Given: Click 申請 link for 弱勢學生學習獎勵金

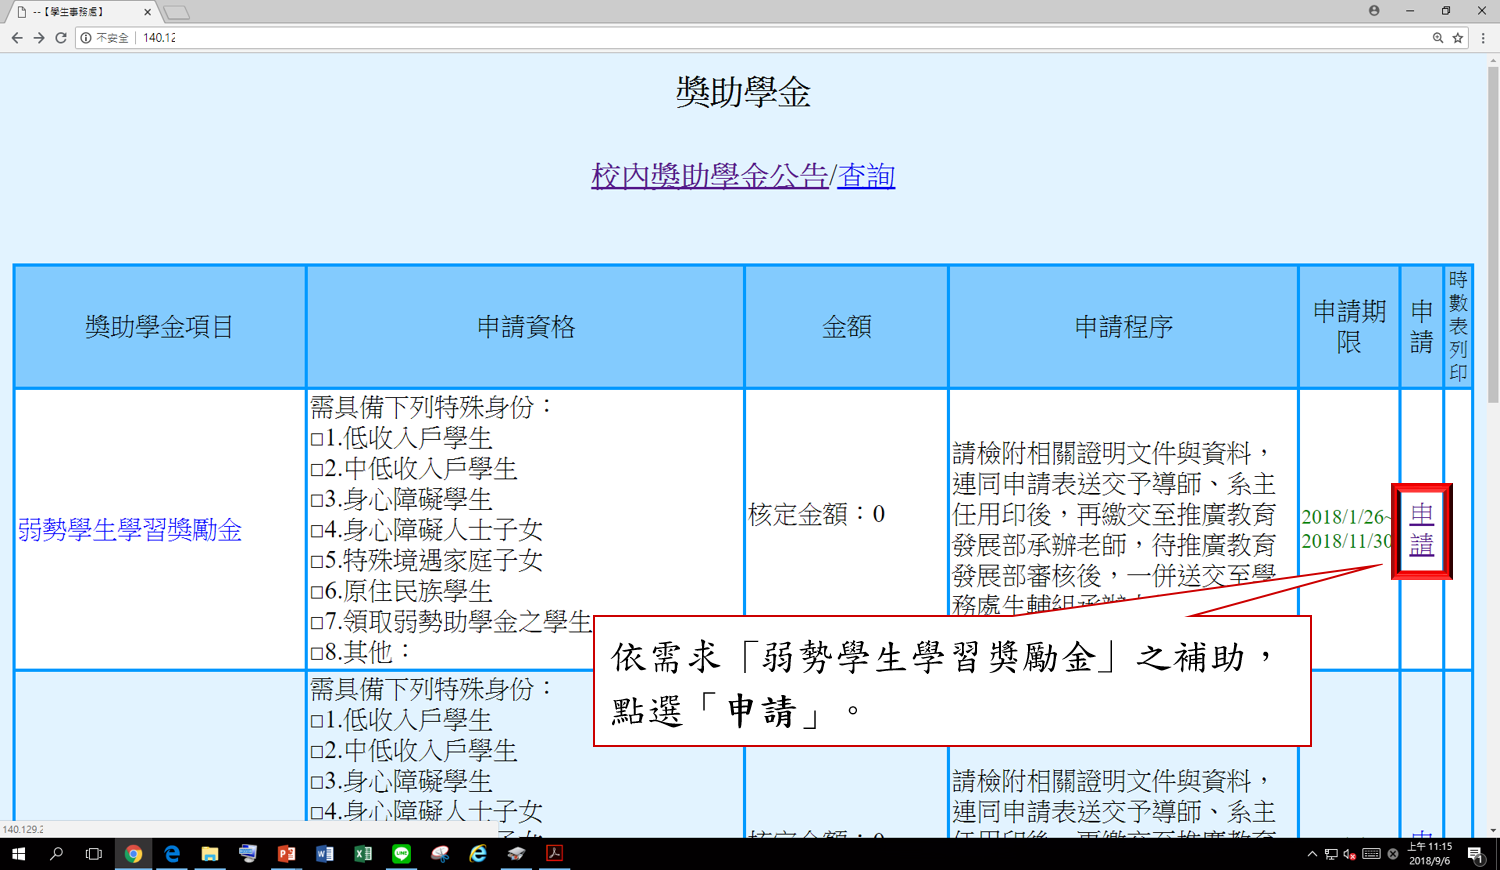Looking at the screenshot, I should click(x=1421, y=530).
